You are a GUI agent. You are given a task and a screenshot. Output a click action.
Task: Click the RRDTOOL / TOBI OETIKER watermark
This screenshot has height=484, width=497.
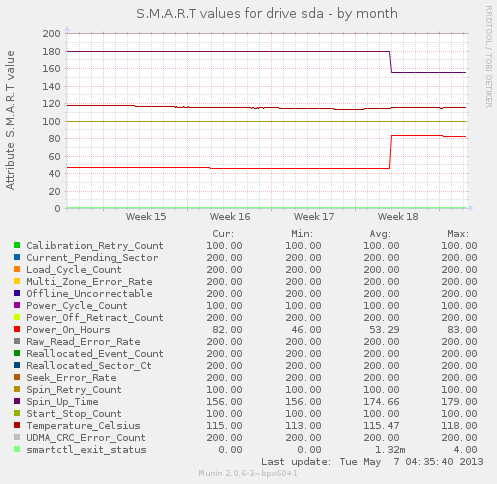(x=489, y=57)
